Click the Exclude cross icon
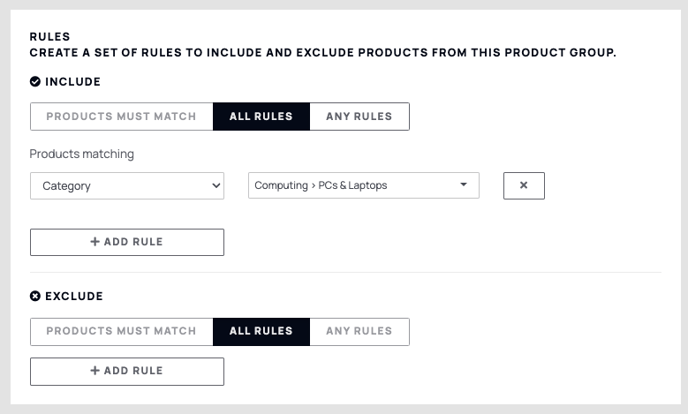Viewport: 688px width, 414px height. coord(35,296)
